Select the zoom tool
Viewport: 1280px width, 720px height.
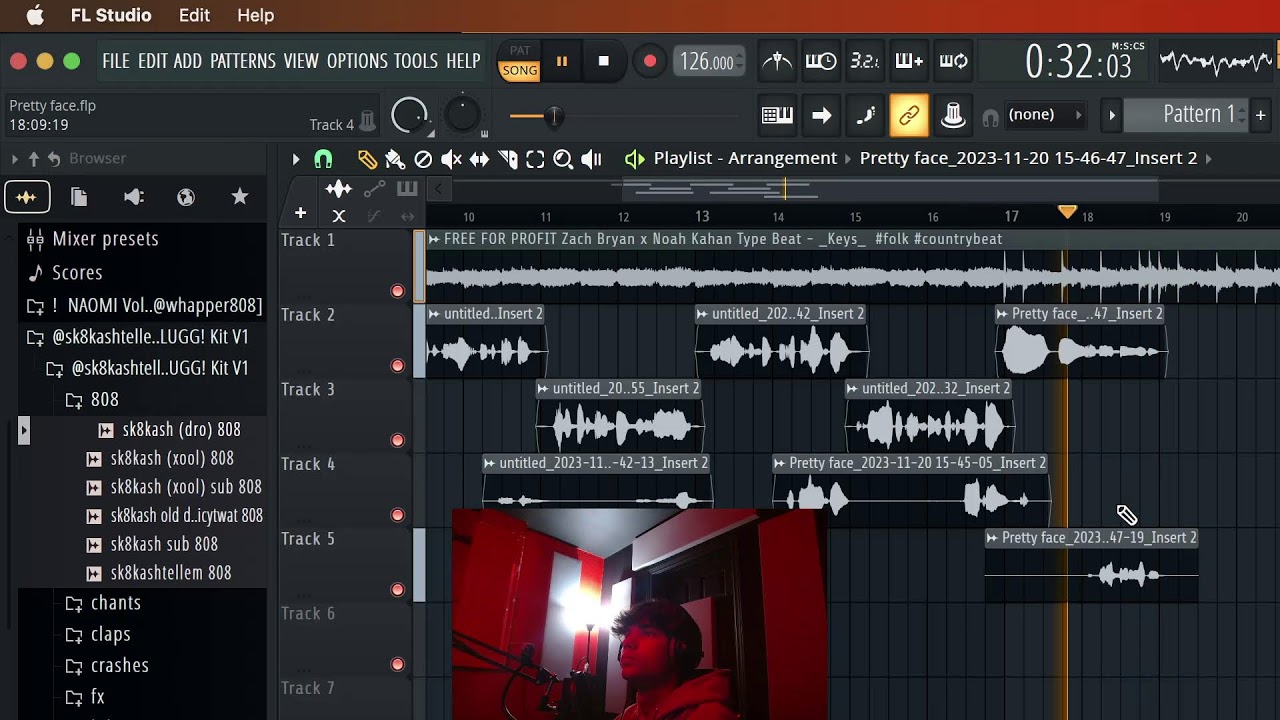pyautogui.click(x=563, y=159)
